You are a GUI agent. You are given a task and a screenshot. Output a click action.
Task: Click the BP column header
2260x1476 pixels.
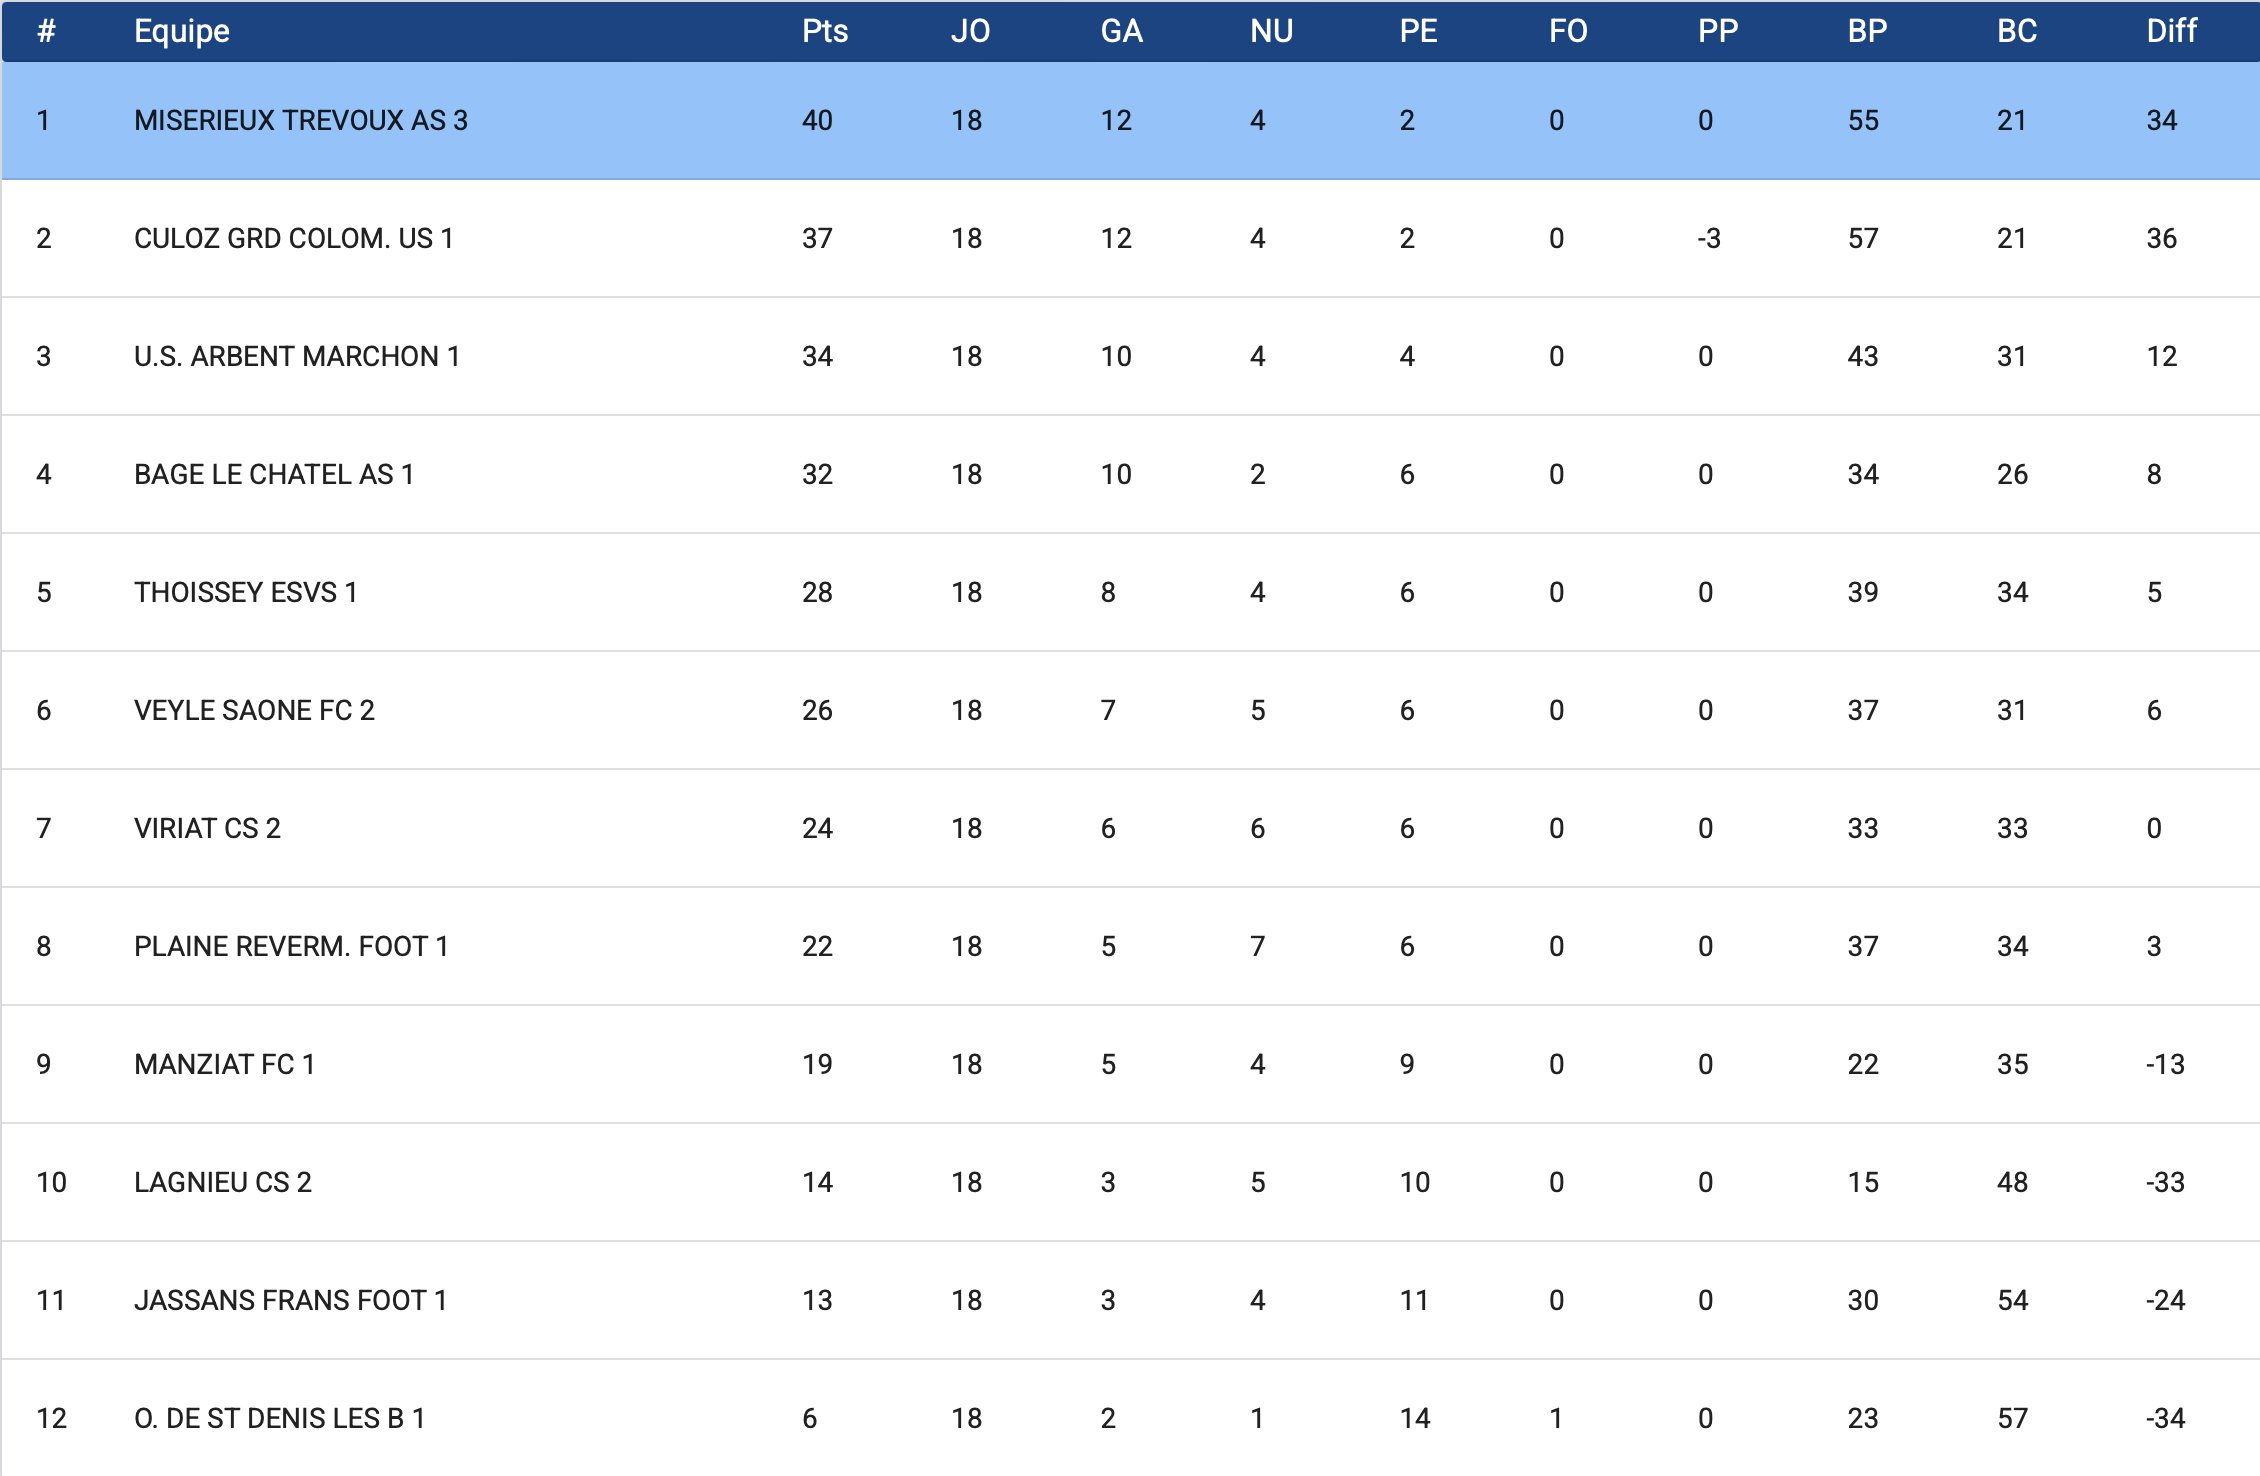click(1867, 31)
